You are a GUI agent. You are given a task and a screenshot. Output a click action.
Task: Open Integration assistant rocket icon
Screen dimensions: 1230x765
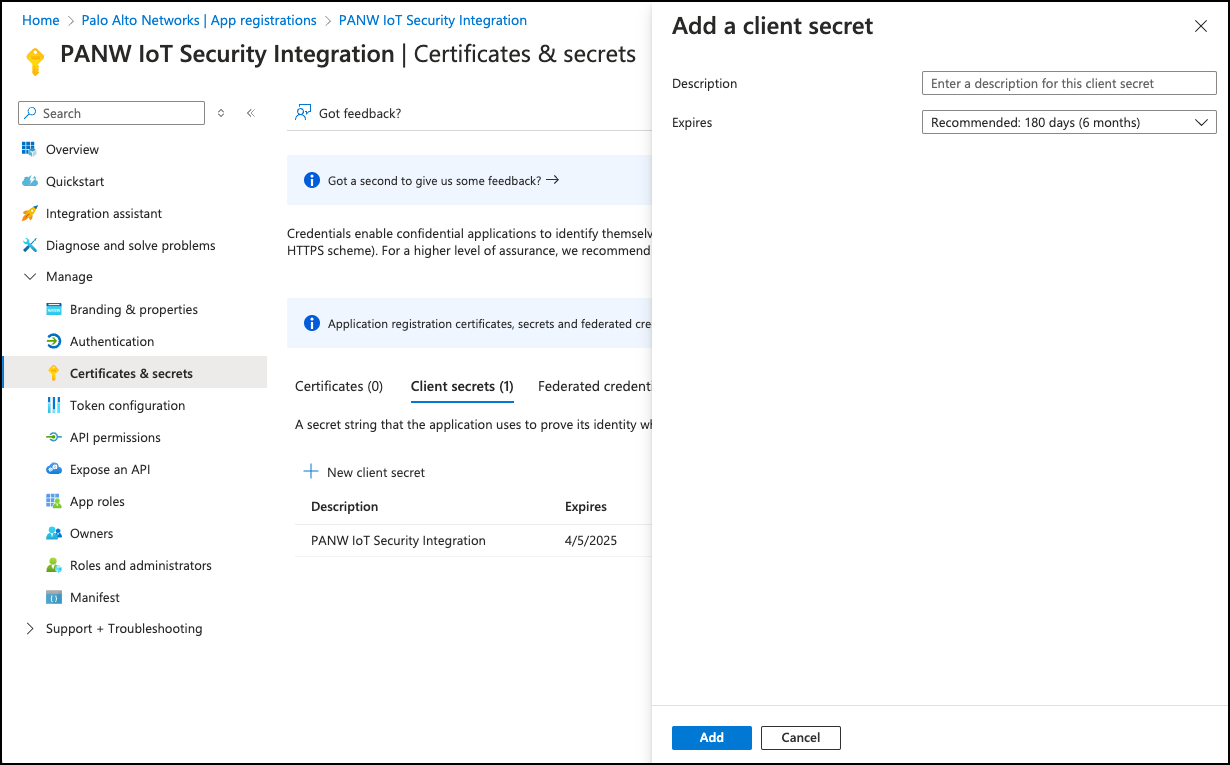click(x=29, y=213)
